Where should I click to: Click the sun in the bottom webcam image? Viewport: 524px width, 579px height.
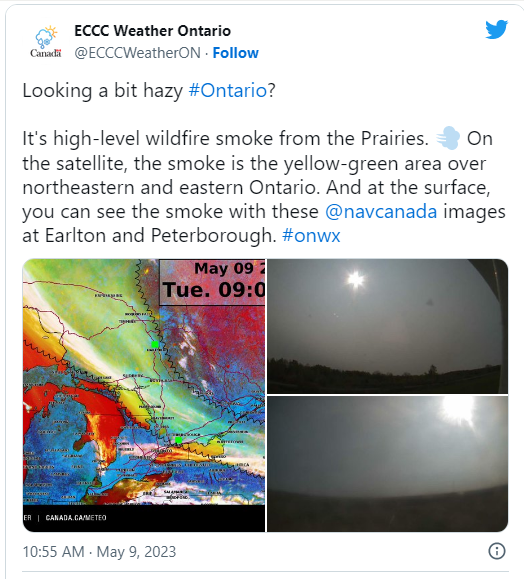458,410
